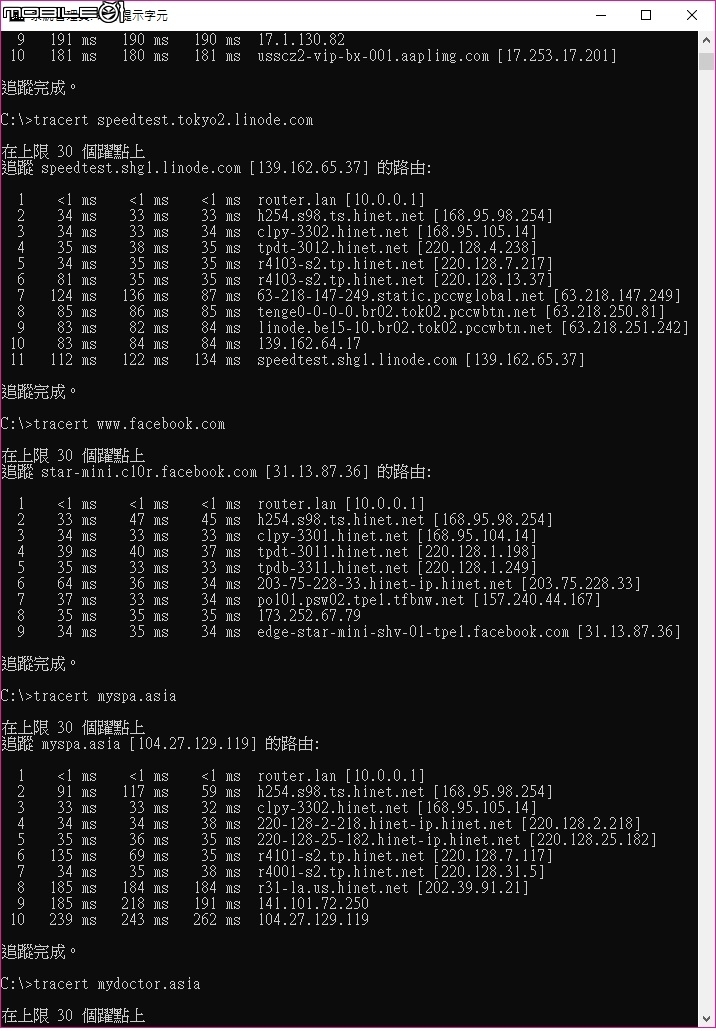Maximize the command prompt window
716x1031 pixels.
tap(646, 15)
